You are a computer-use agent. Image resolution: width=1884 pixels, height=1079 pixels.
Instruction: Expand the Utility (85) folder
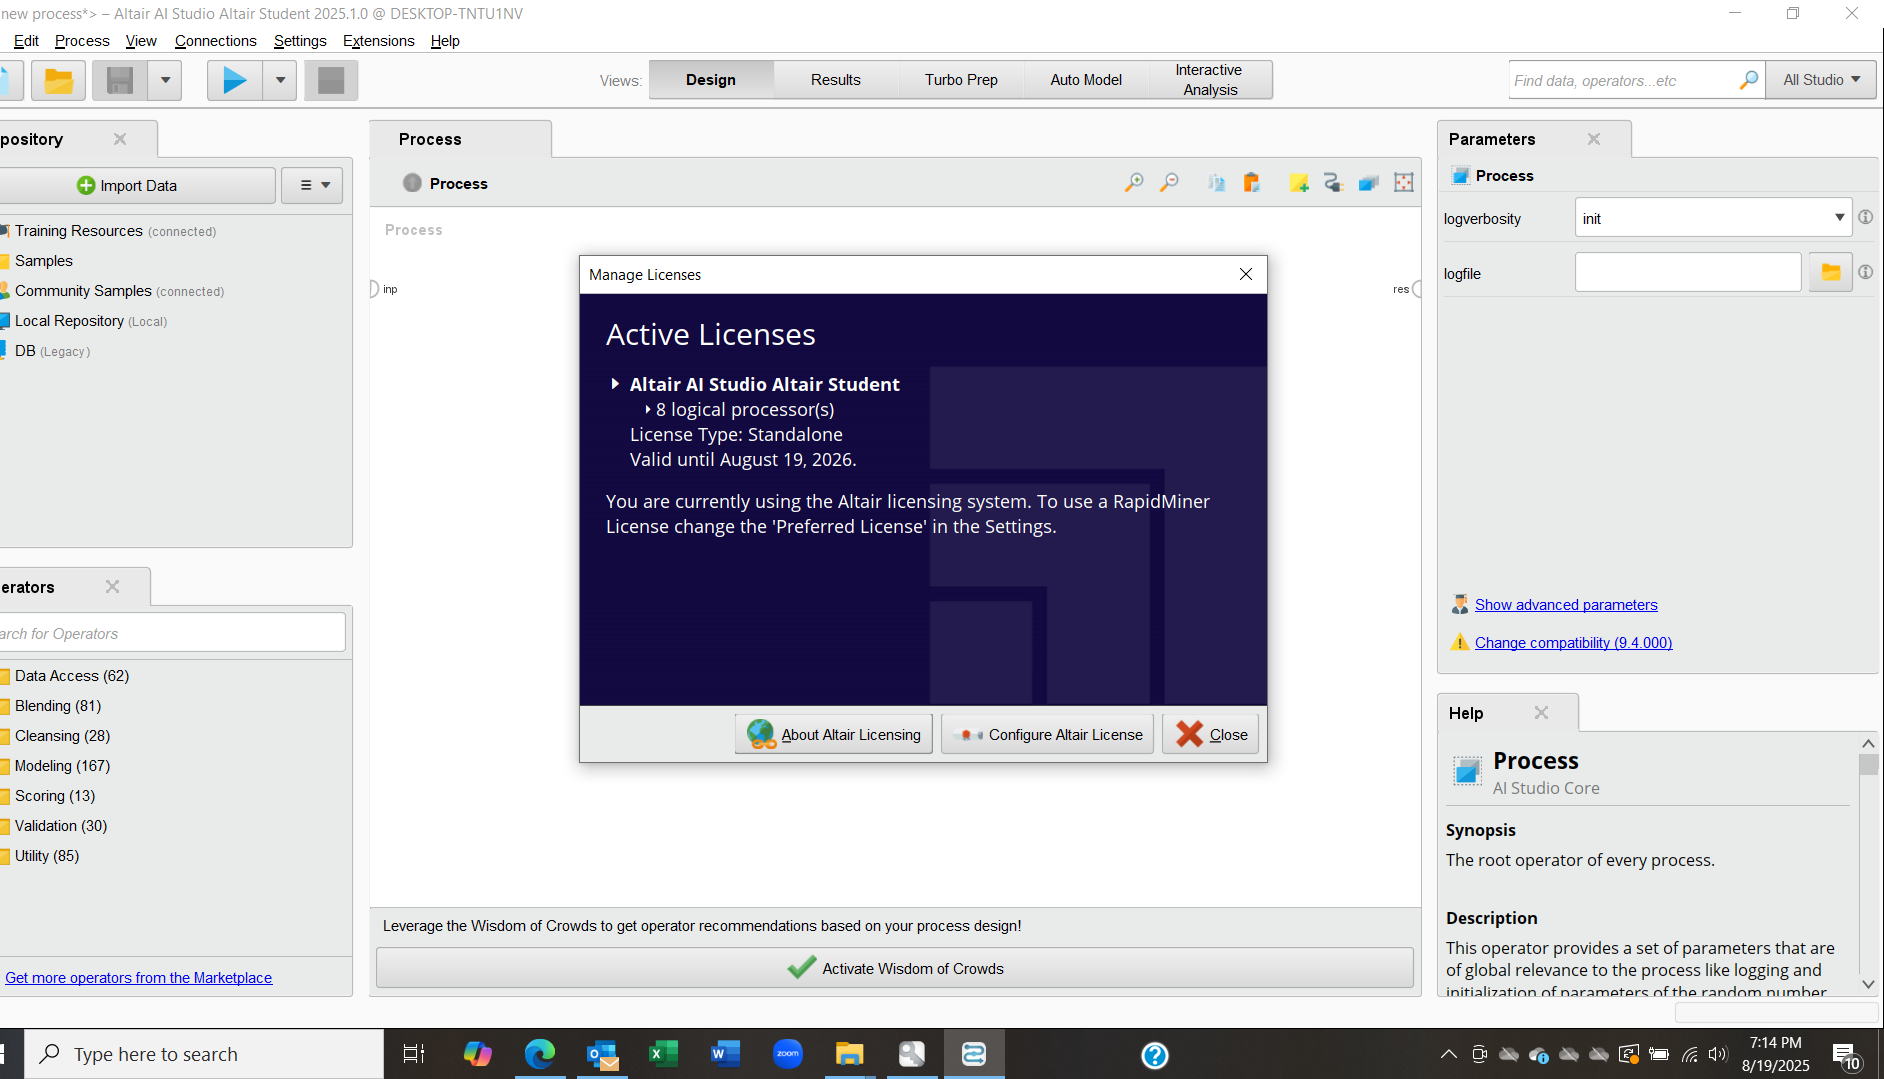(40, 856)
